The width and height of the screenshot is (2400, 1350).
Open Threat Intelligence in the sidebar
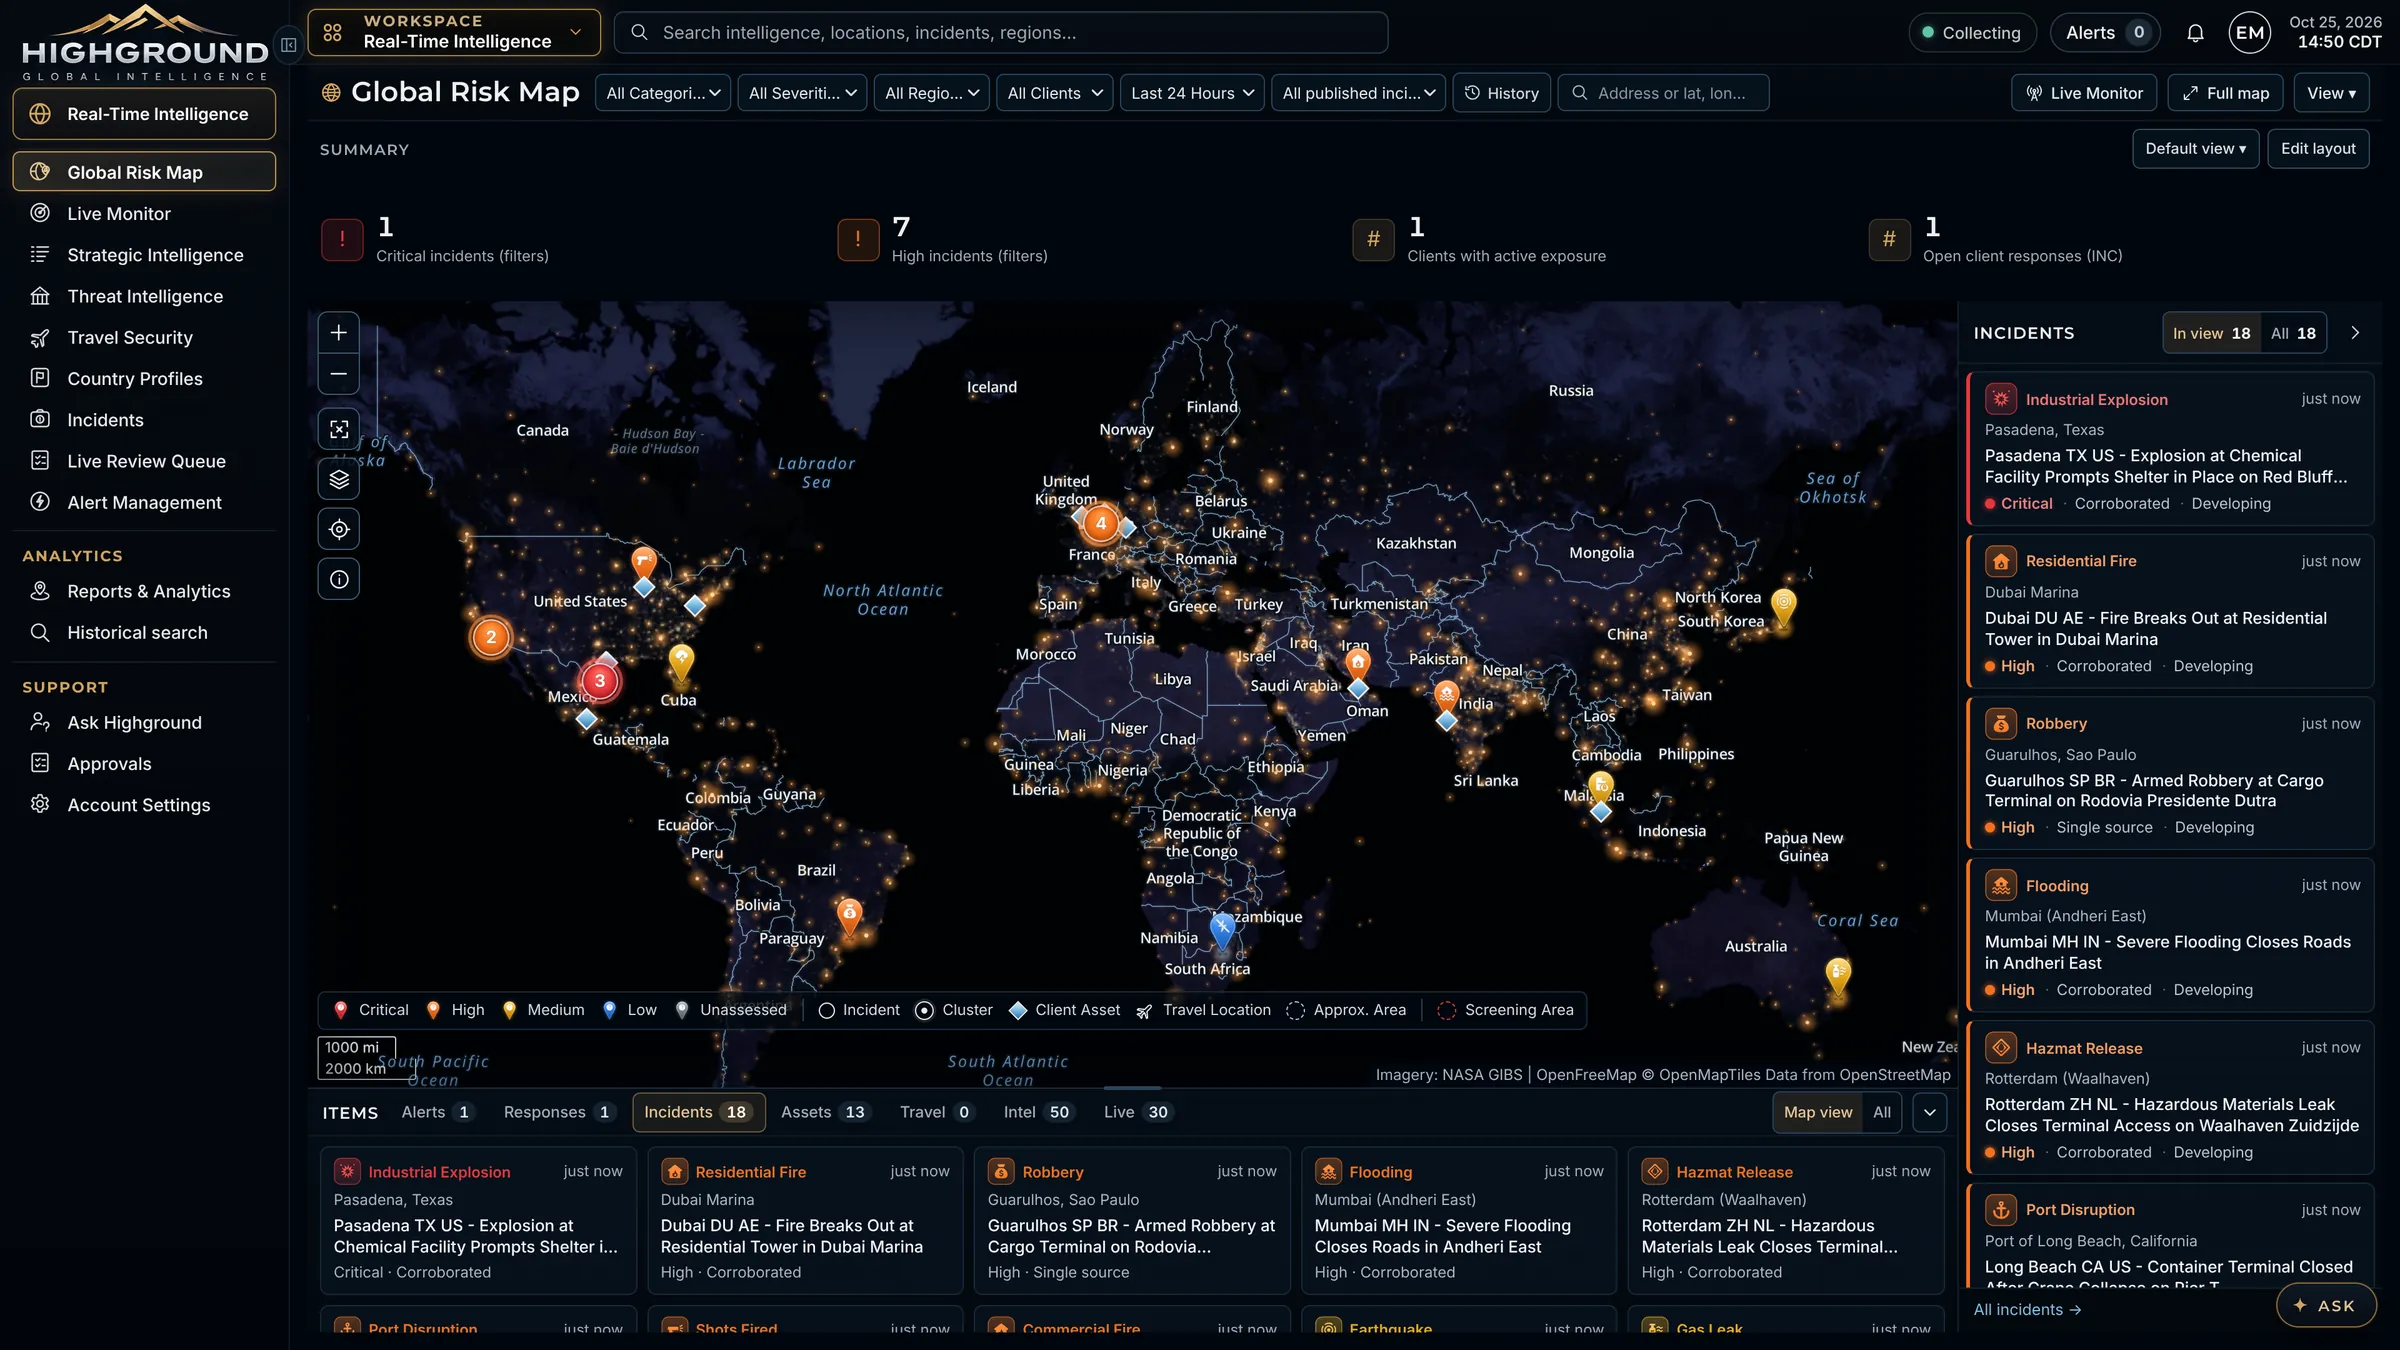point(144,296)
